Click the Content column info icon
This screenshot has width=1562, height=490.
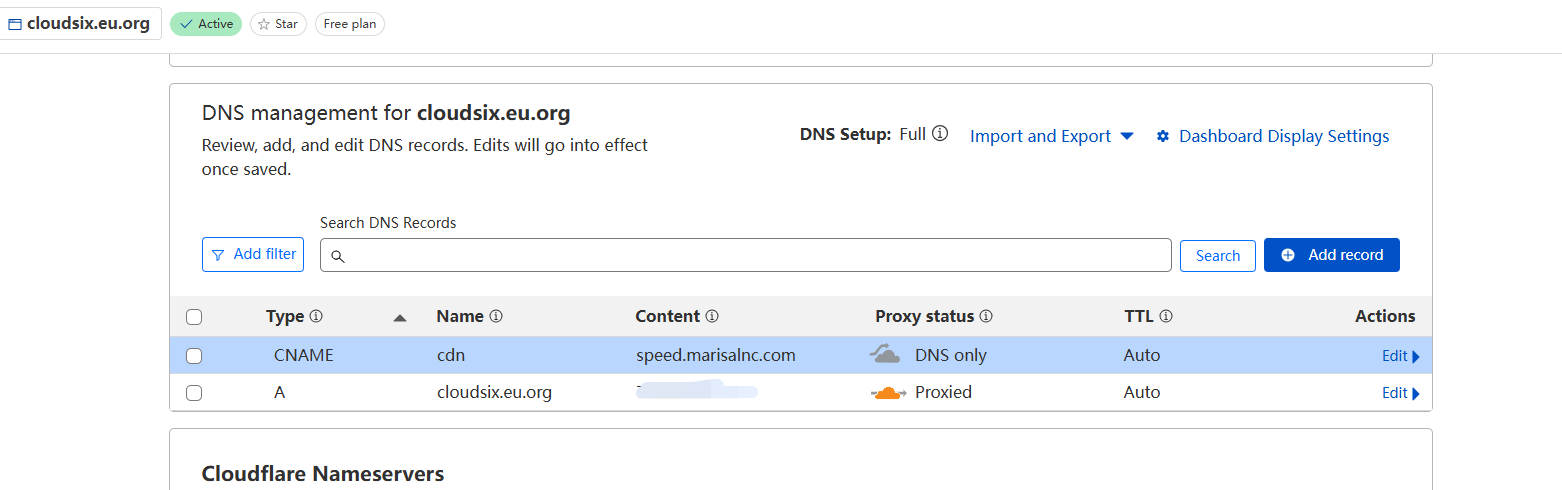coord(712,316)
